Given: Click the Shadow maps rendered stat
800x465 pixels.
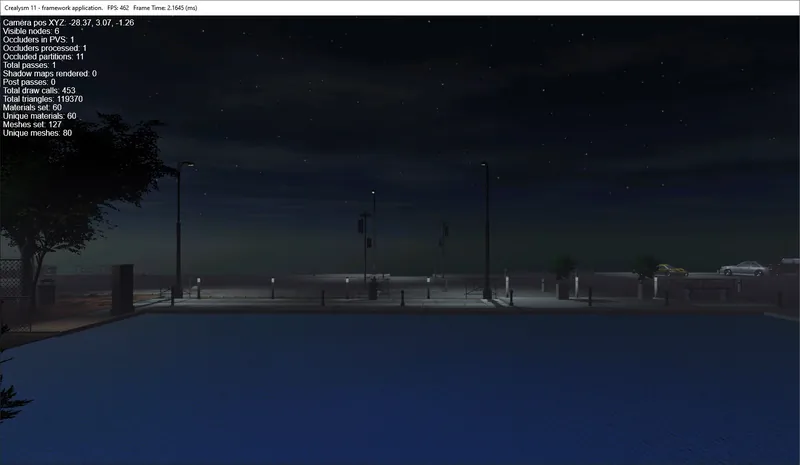Looking at the screenshot, I should (x=49, y=74).
